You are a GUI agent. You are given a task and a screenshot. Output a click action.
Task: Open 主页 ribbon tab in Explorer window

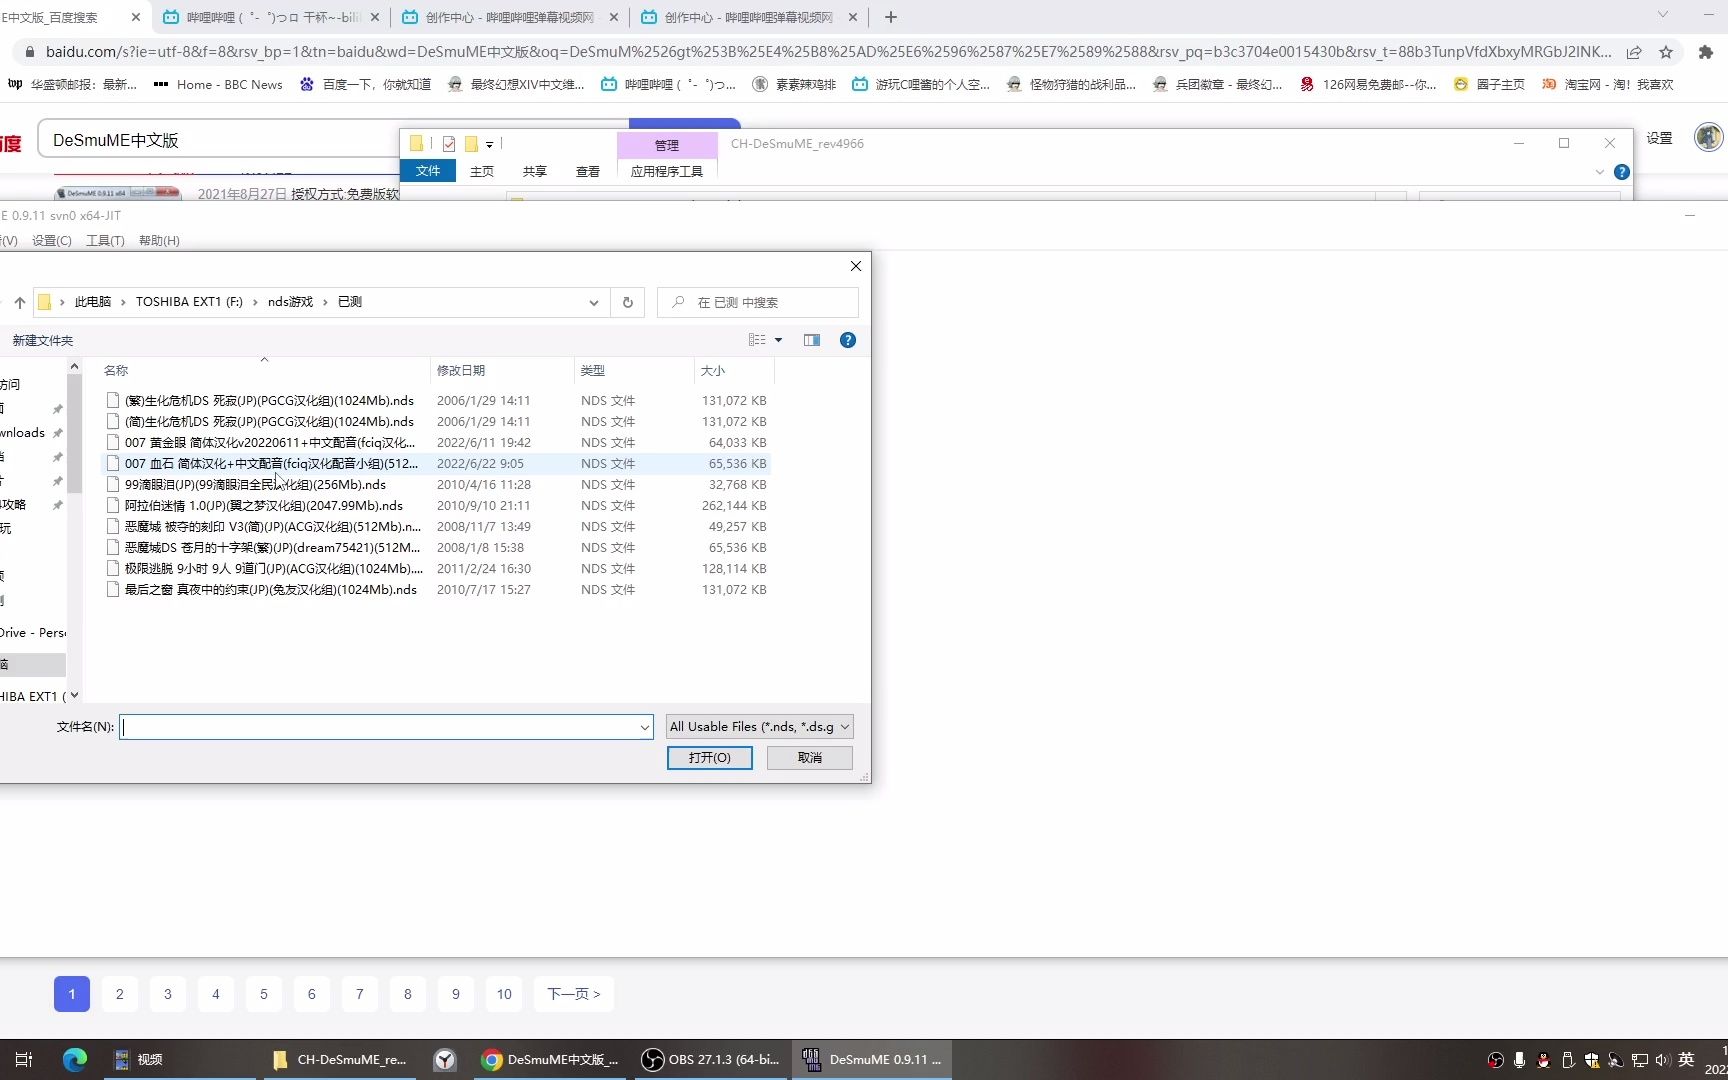[x=482, y=172]
